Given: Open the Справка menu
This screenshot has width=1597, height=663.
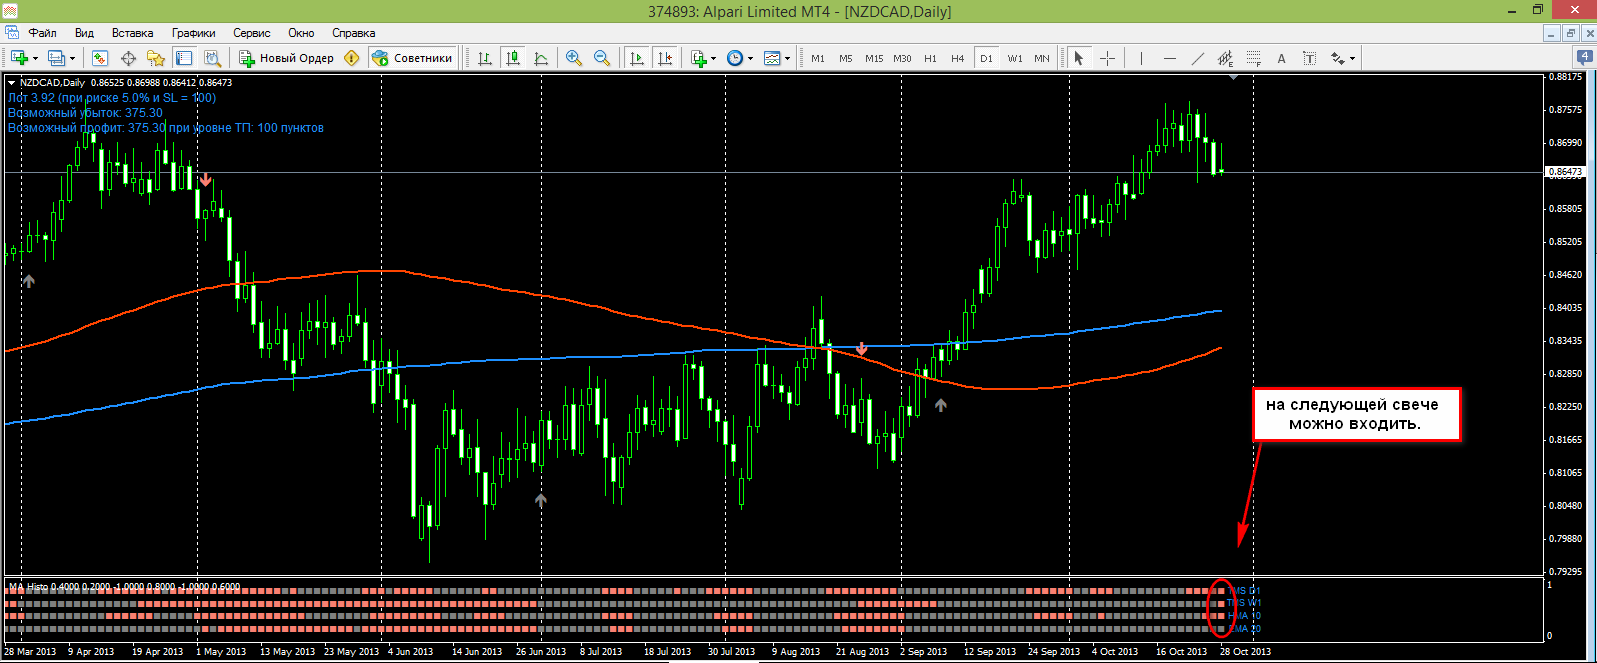Looking at the screenshot, I should [x=353, y=33].
